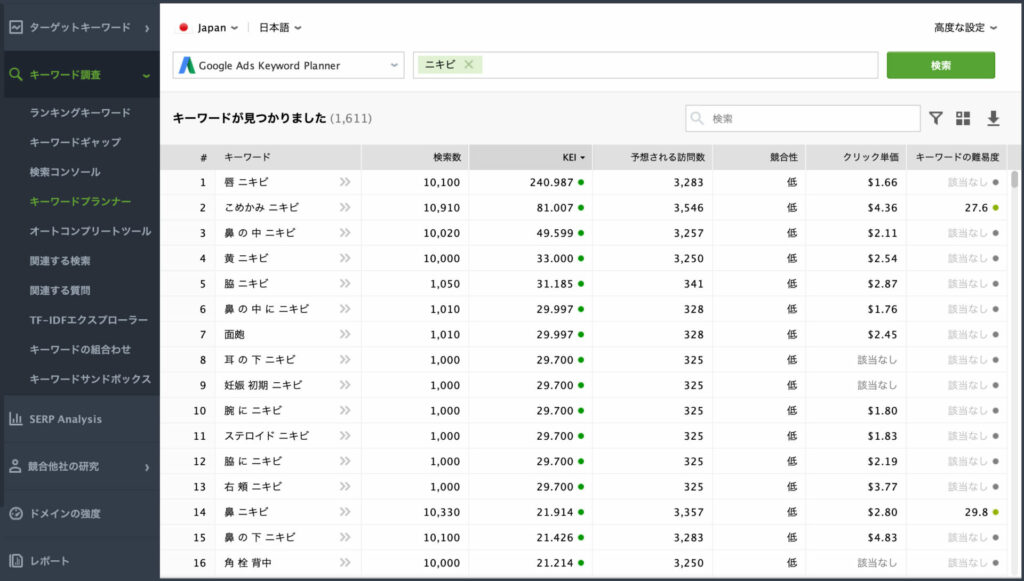Click the green 検索 button
Viewport: 1024px width, 581px height.
tap(940, 65)
